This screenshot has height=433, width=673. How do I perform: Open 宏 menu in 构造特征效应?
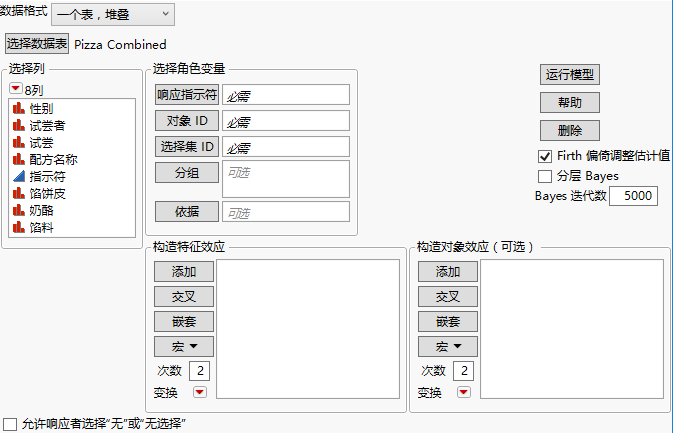tap(184, 346)
